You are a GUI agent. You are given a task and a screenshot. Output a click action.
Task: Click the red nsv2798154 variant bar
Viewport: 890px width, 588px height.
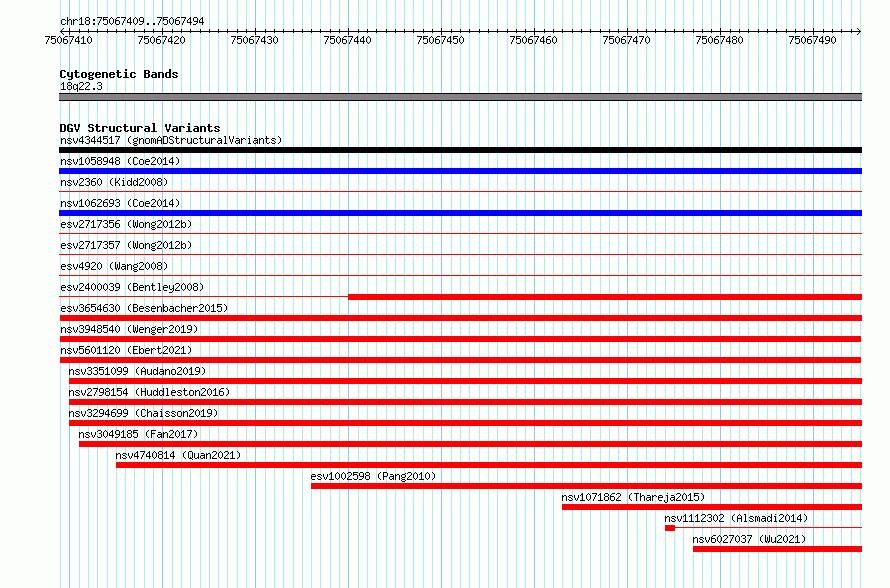coord(465,402)
